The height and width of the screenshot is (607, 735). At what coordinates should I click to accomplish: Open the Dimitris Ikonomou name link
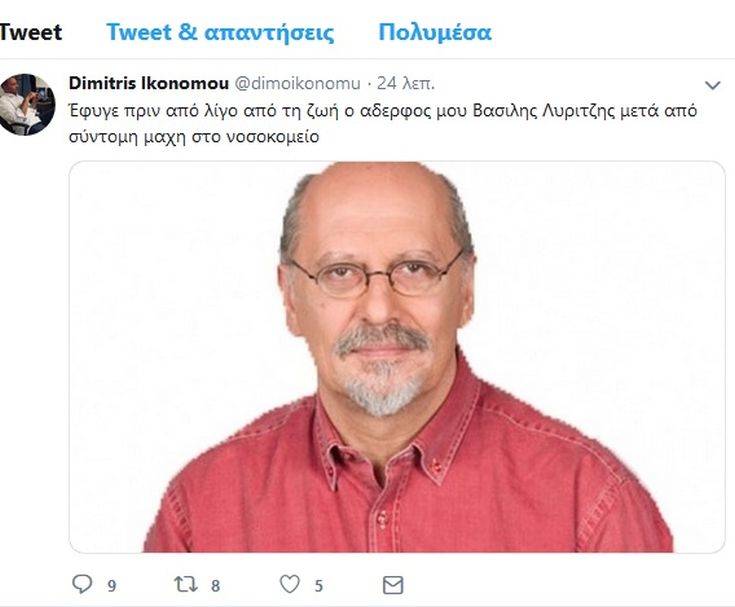pyautogui.click(x=149, y=83)
